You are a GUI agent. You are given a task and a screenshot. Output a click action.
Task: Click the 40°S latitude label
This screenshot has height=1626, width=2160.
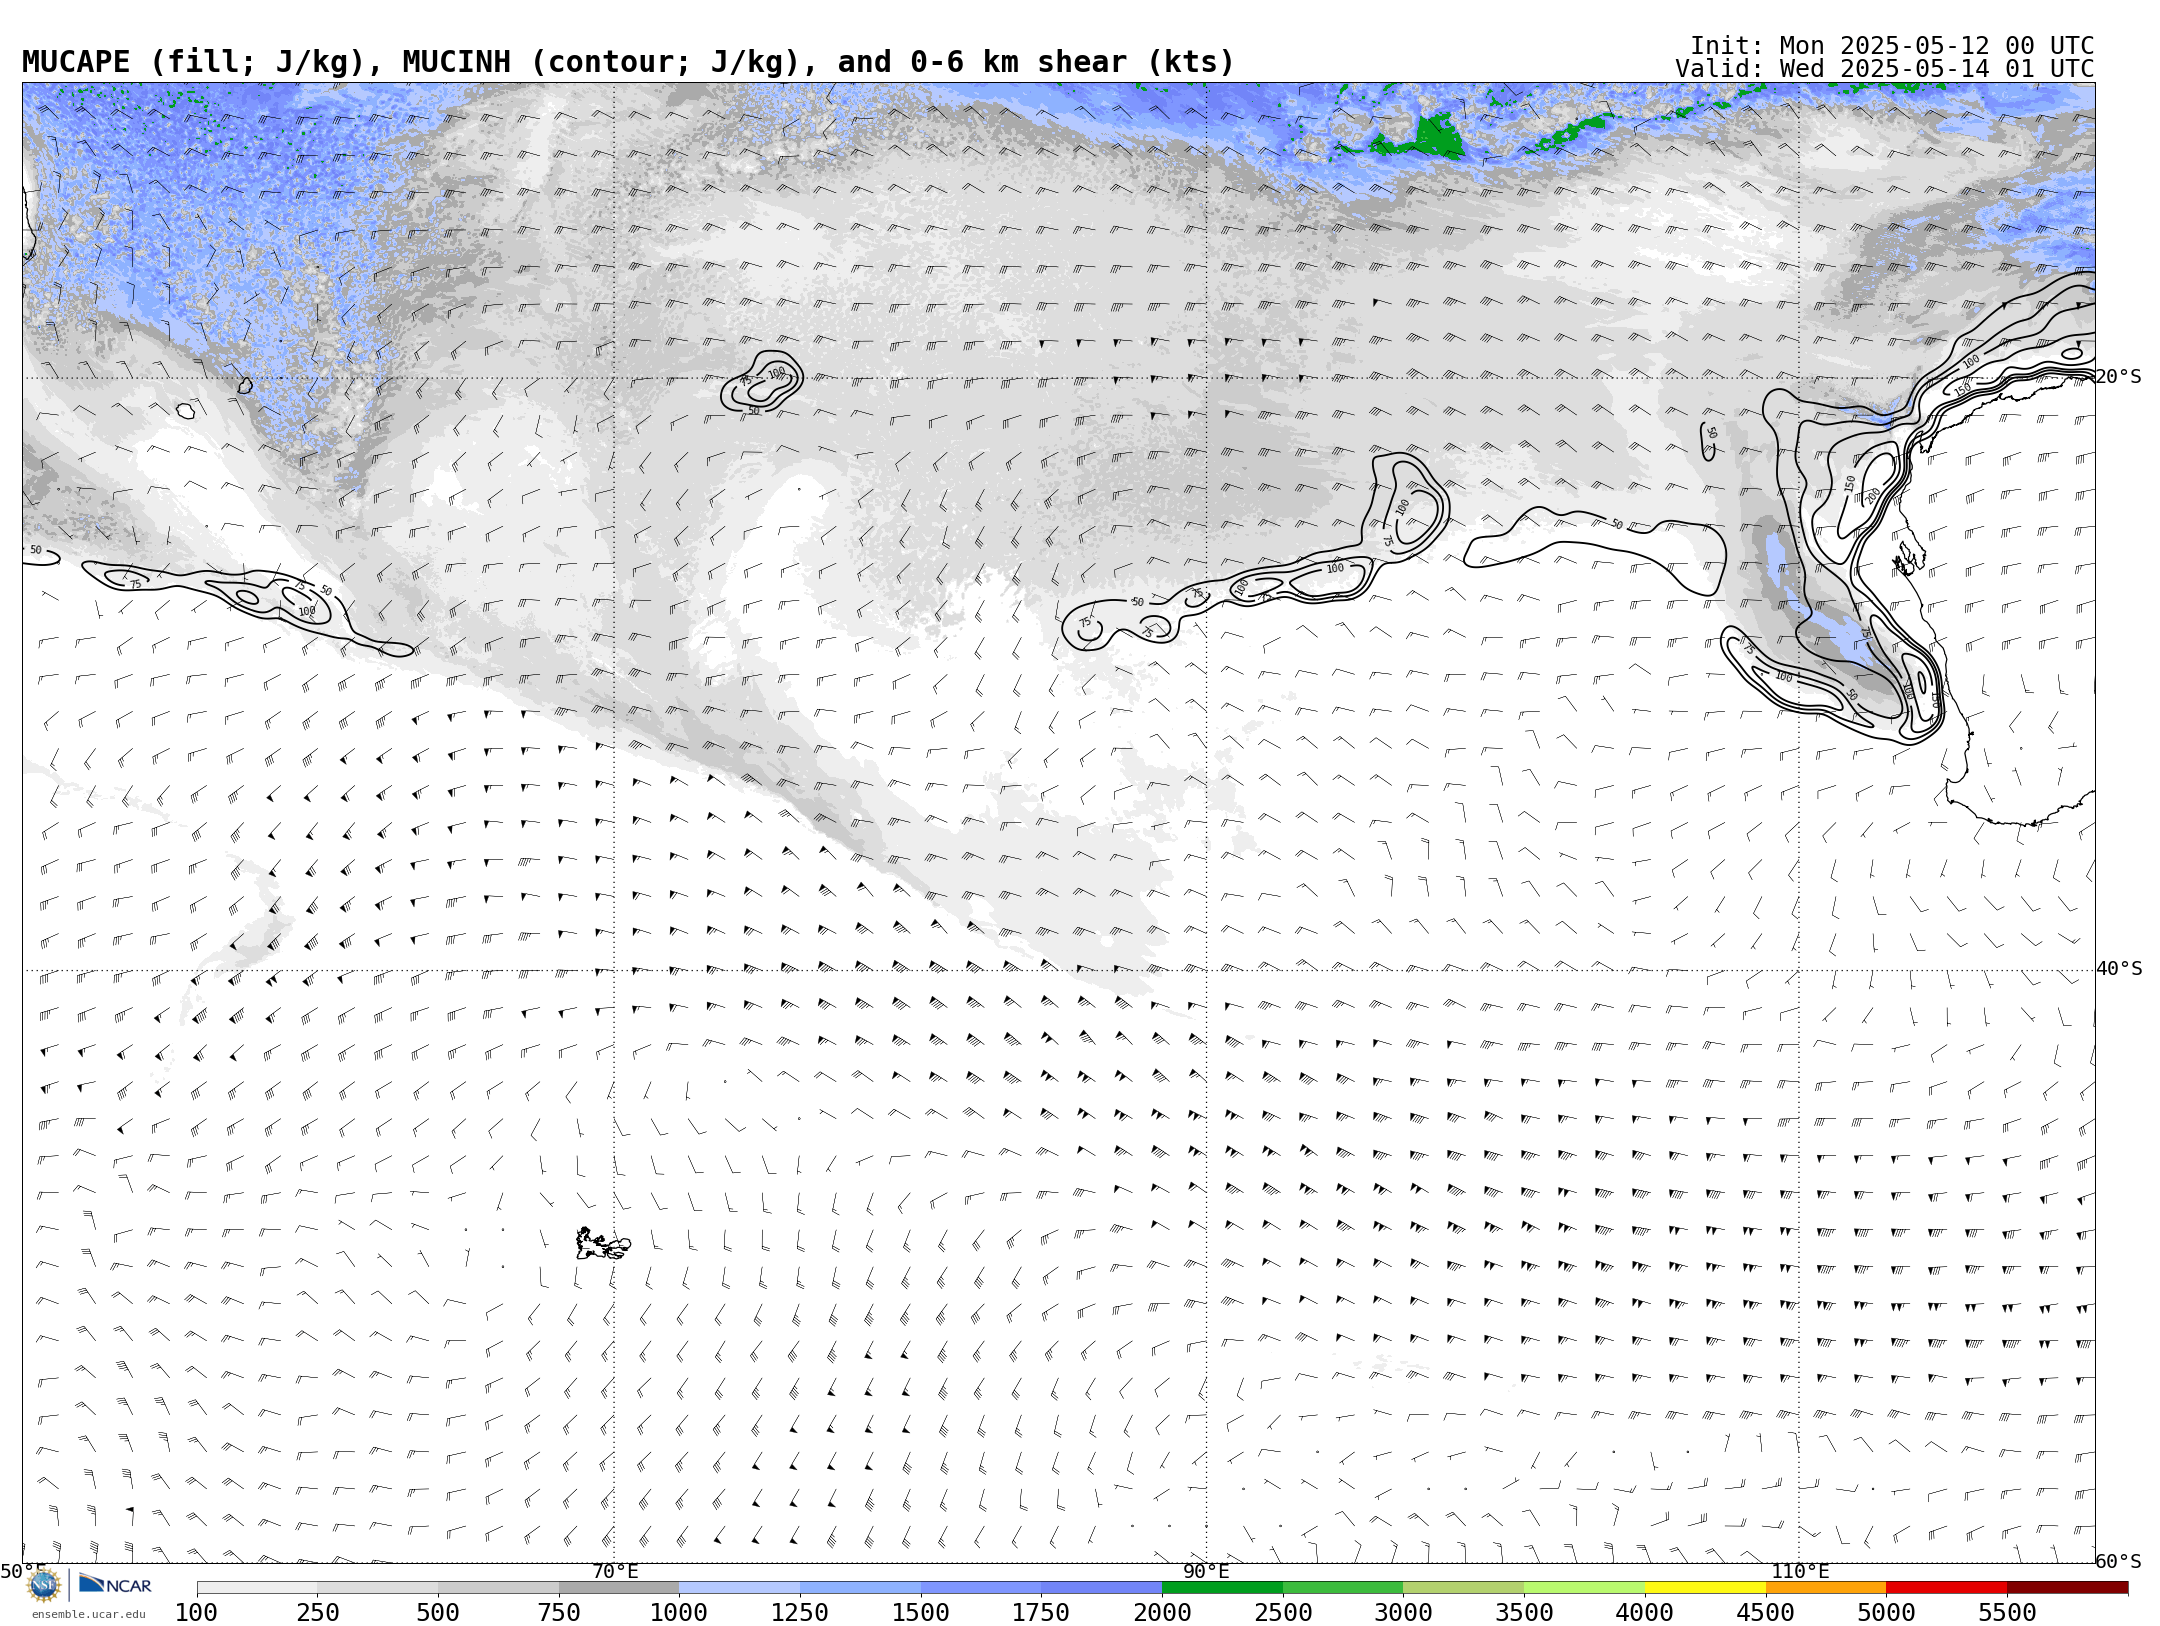pyautogui.click(x=2119, y=969)
